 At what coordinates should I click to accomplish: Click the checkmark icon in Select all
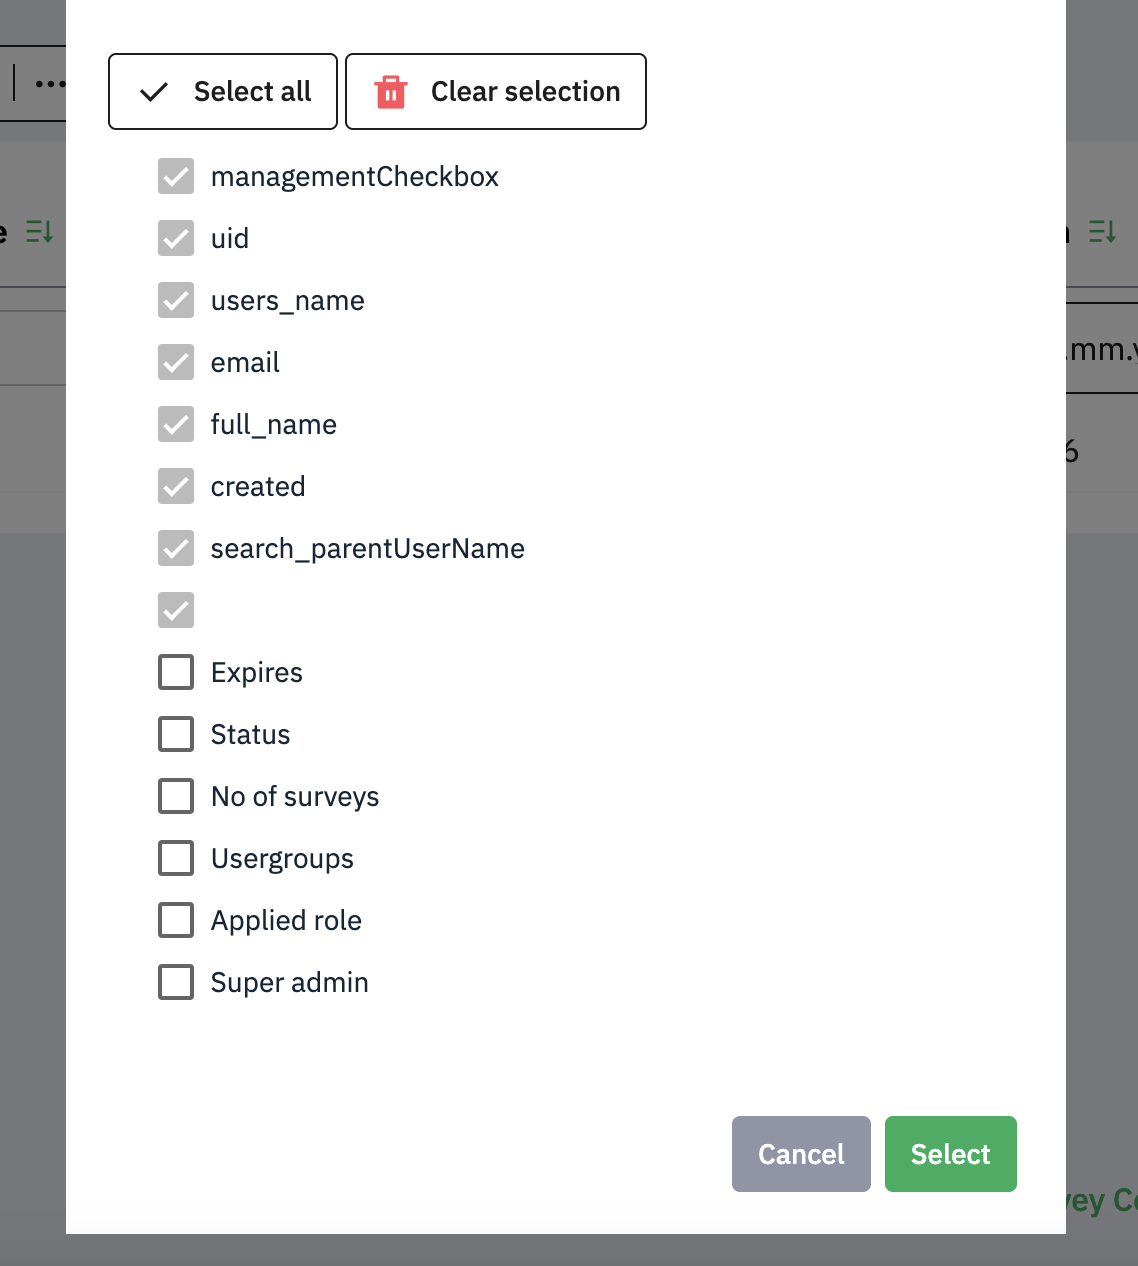[154, 92]
